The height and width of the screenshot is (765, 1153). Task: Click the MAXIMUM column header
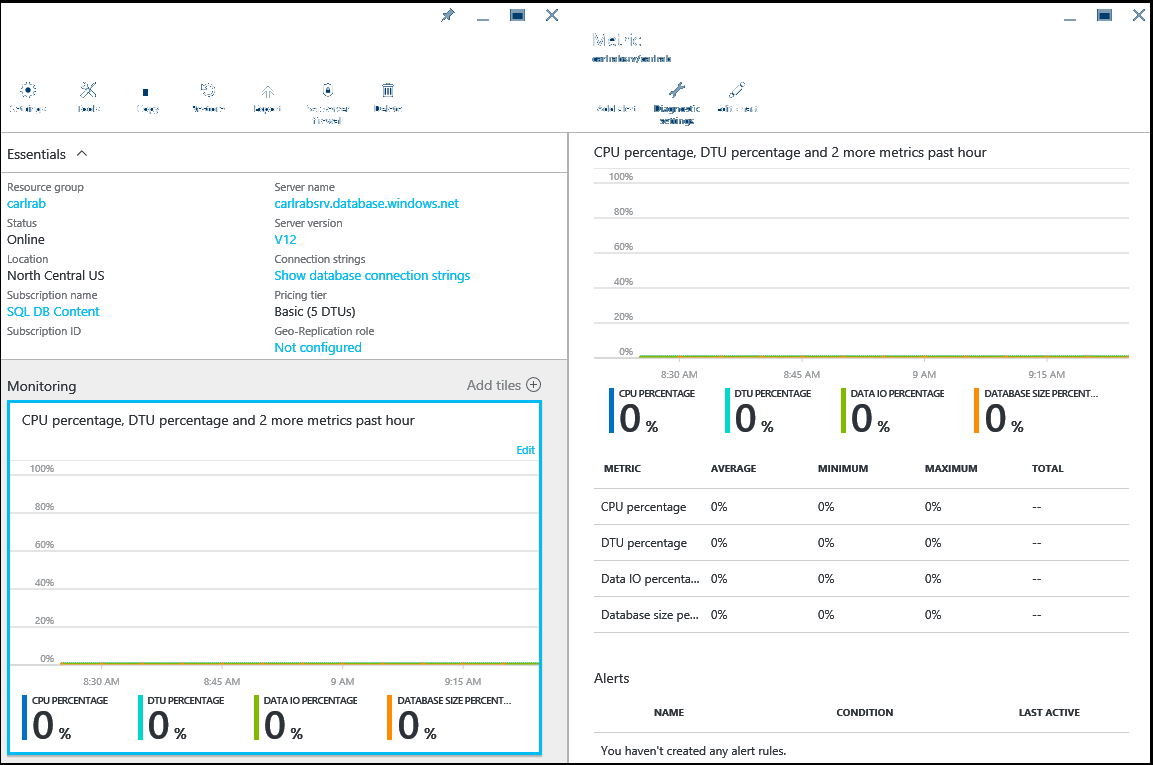(x=951, y=469)
